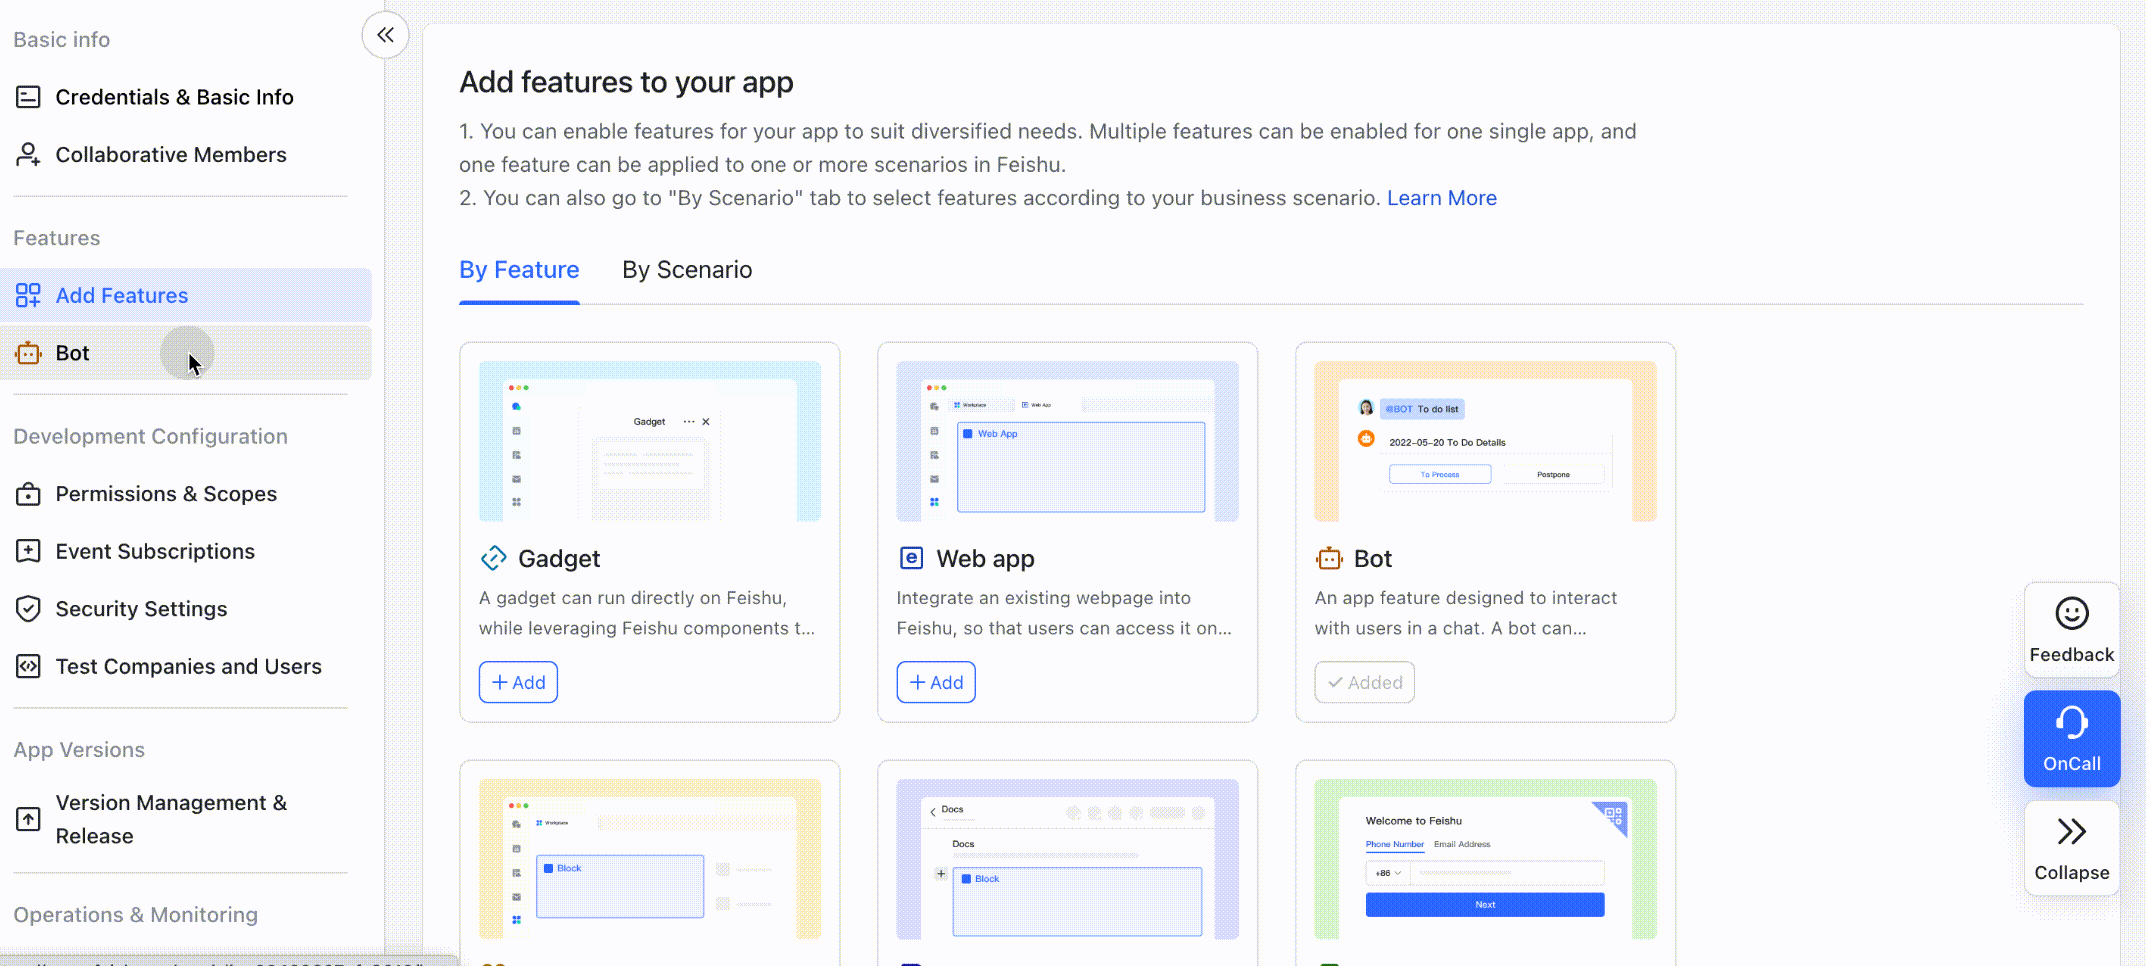The width and height of the screenshot is (2146, 966).
Task: Click the Security Settings shield icon
Action: click(28, 609)
